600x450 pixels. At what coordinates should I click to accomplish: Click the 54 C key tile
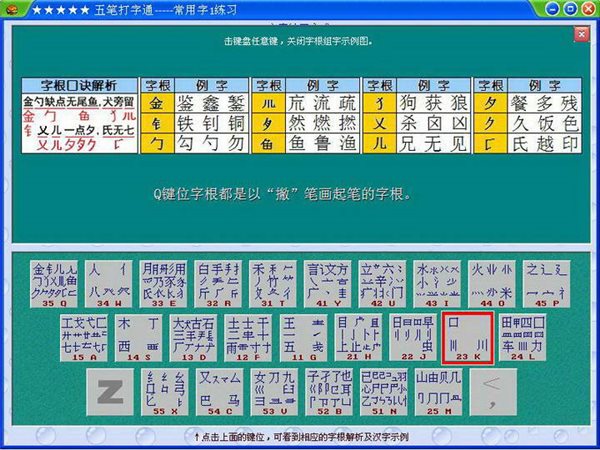(x=220, y=392)
